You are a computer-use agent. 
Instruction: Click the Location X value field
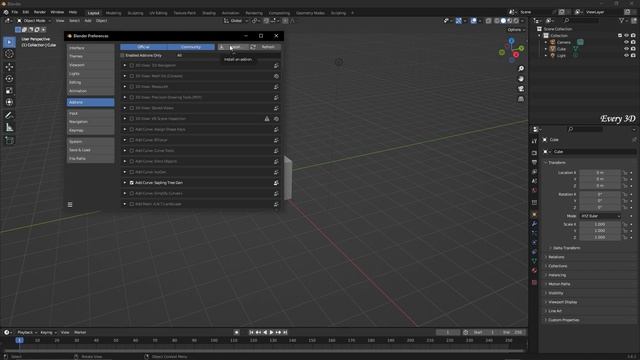pos(600,173)
